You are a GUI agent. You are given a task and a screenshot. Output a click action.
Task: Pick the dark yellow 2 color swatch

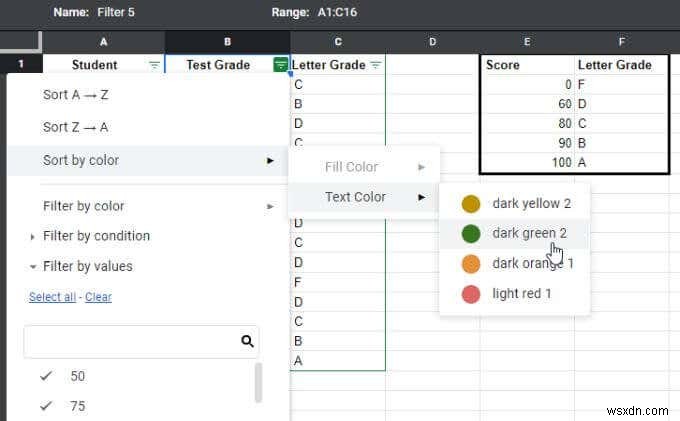tap(471, 204)
